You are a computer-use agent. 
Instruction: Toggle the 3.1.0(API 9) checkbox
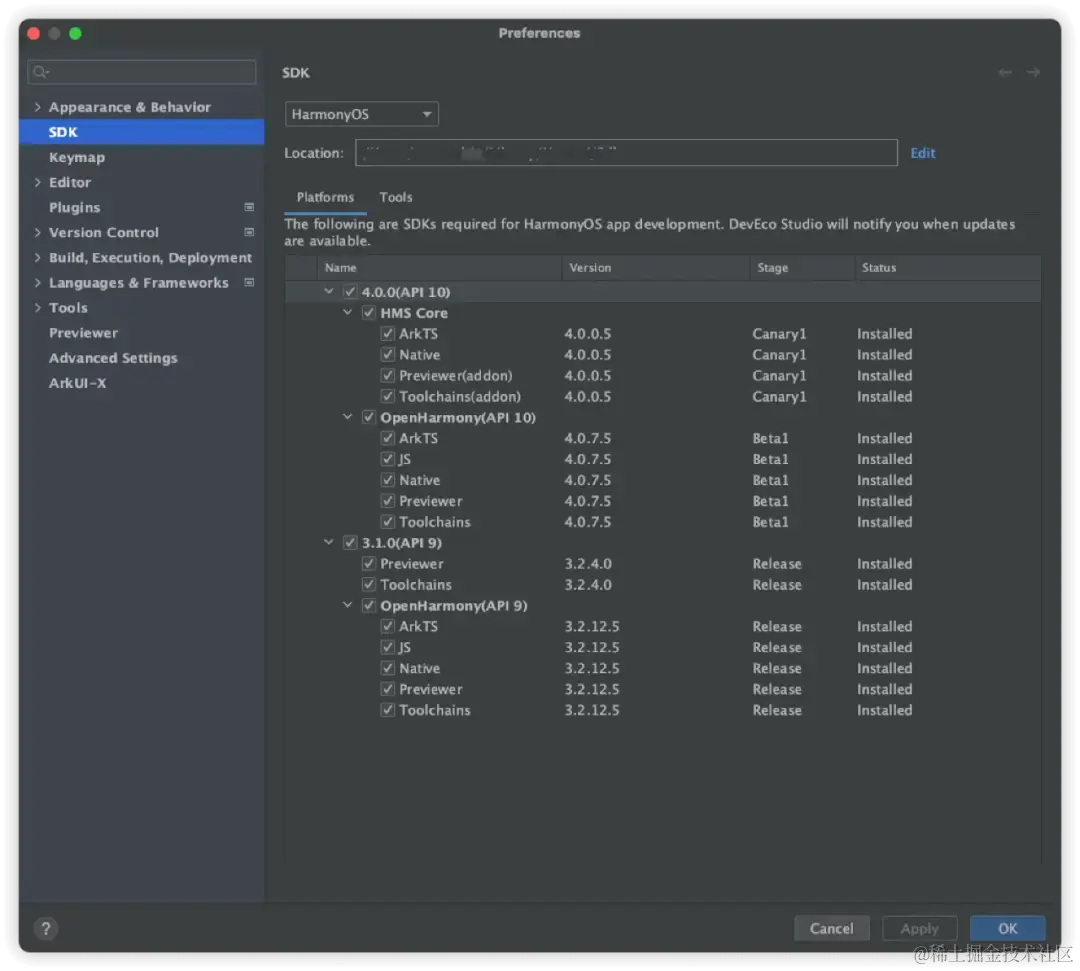[x=350, y=543]
